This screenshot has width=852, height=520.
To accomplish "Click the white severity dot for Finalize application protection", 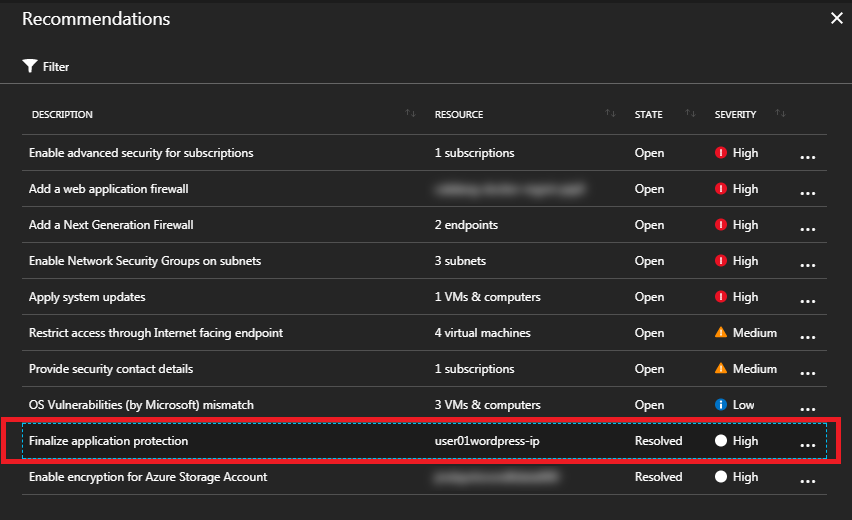I will coord(721,441).
